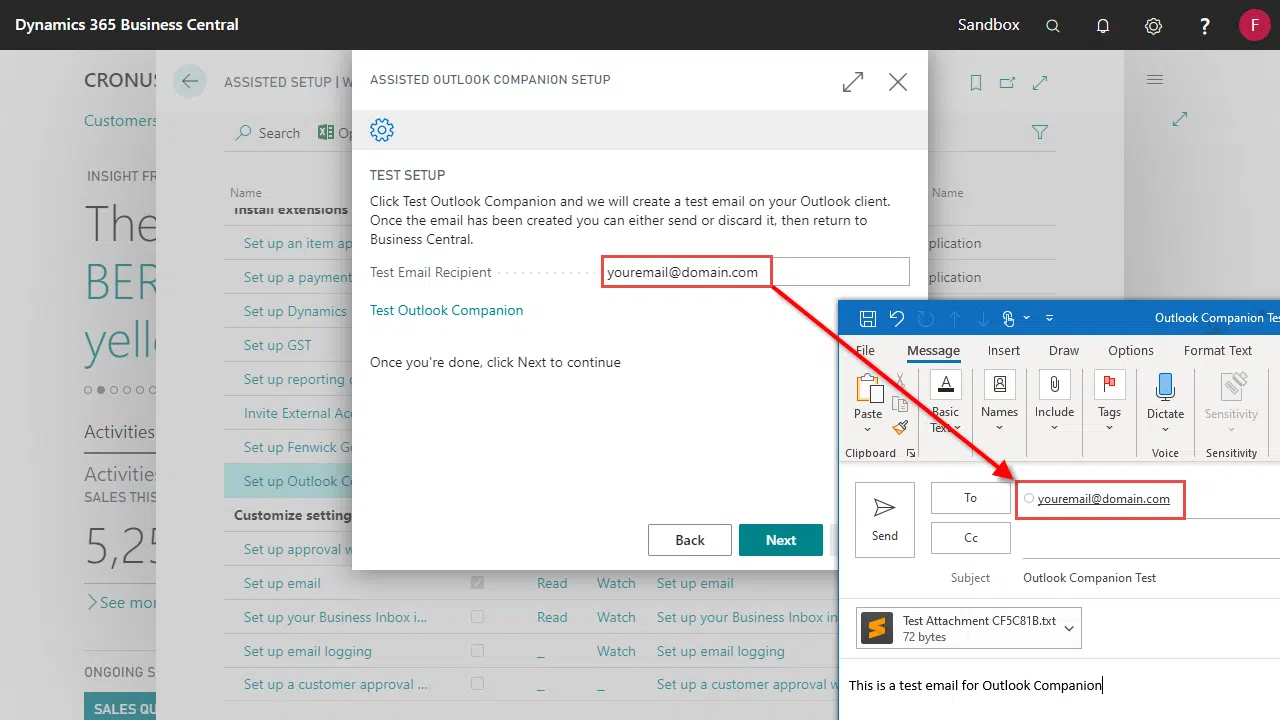Toggle the Set up email logging checkbox
The width and height of the screenshot is (1280, 720).
pos(477,651)
